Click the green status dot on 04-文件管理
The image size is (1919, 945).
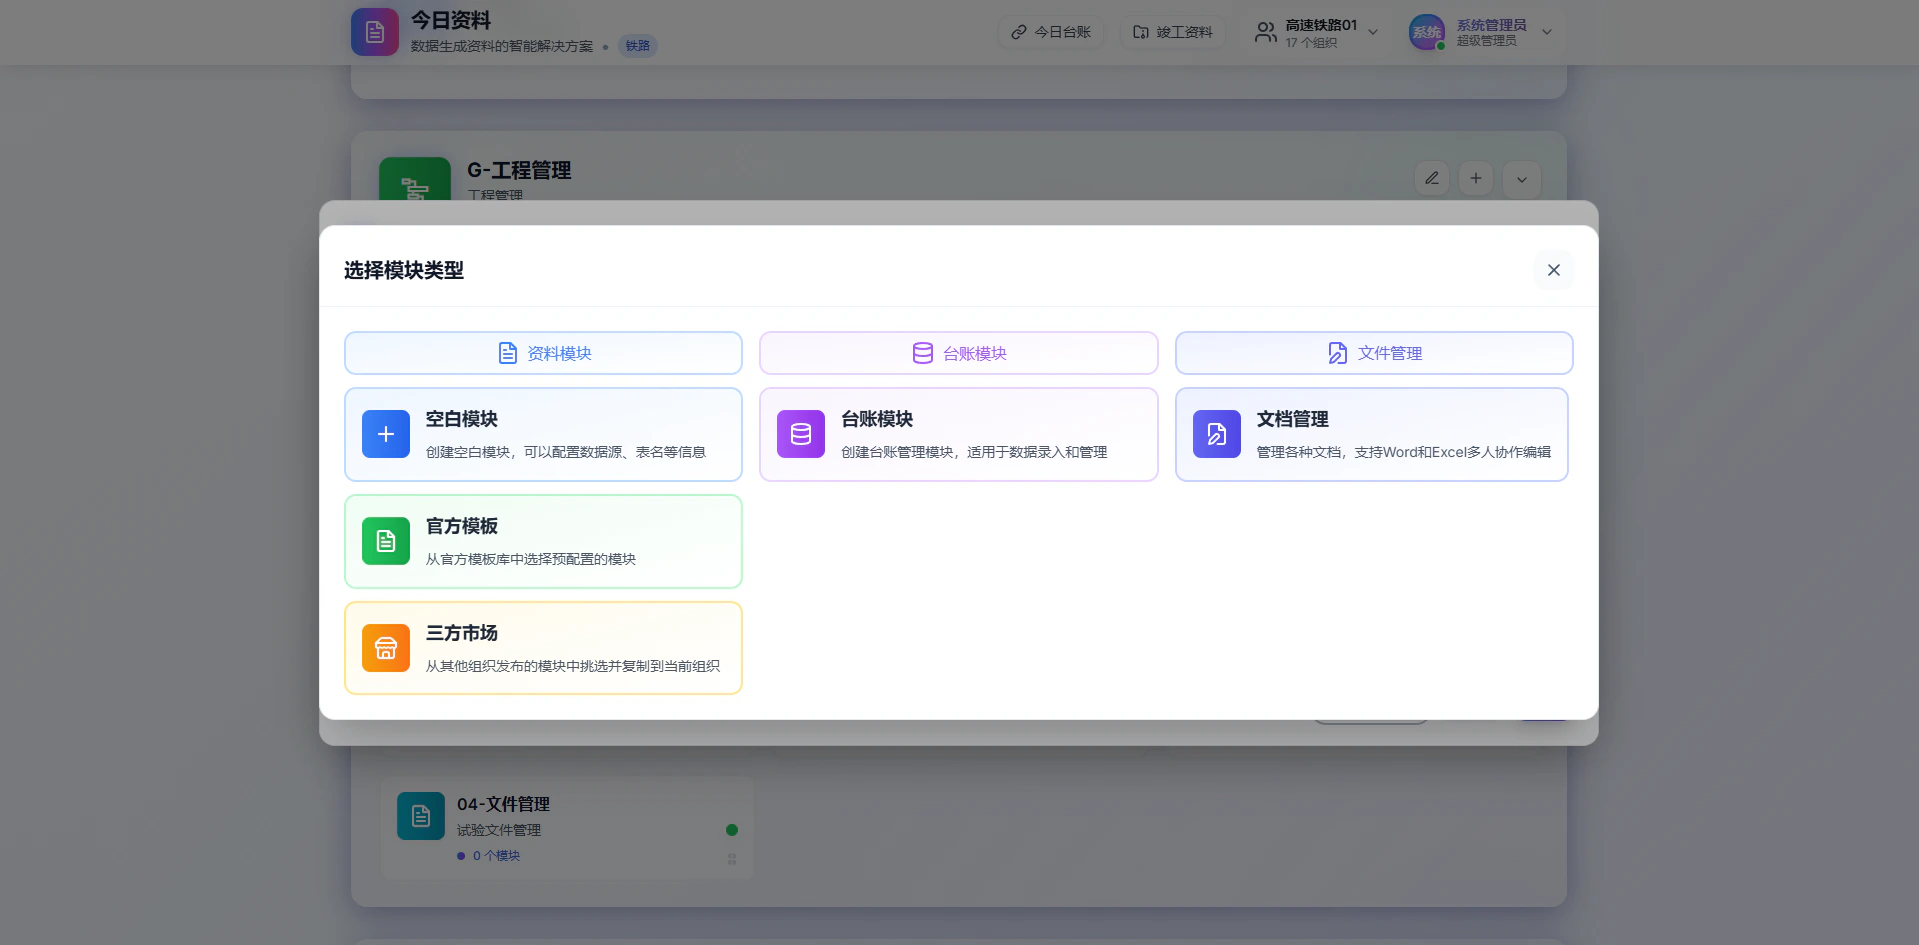click(732, 830)
